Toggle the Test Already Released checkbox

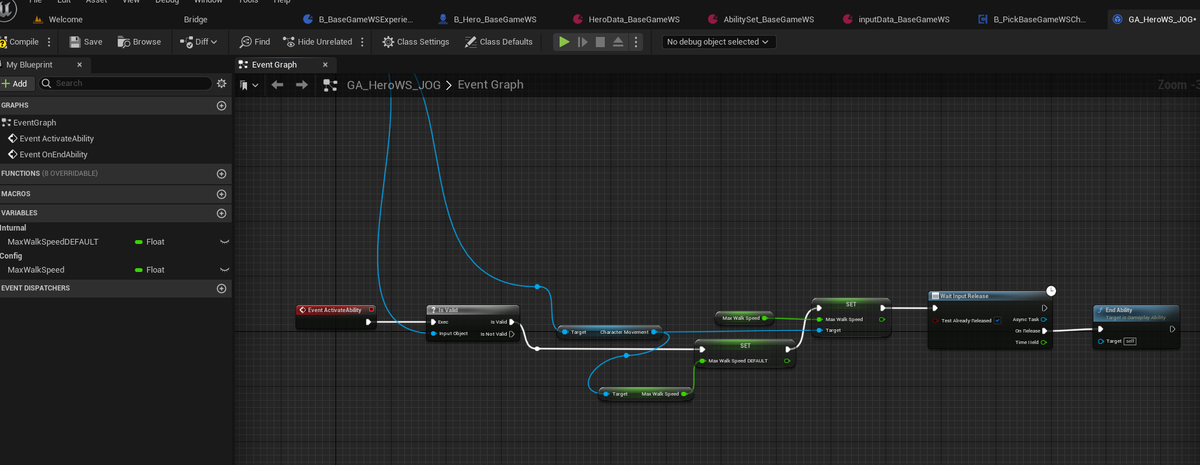(x=998, y=321)
